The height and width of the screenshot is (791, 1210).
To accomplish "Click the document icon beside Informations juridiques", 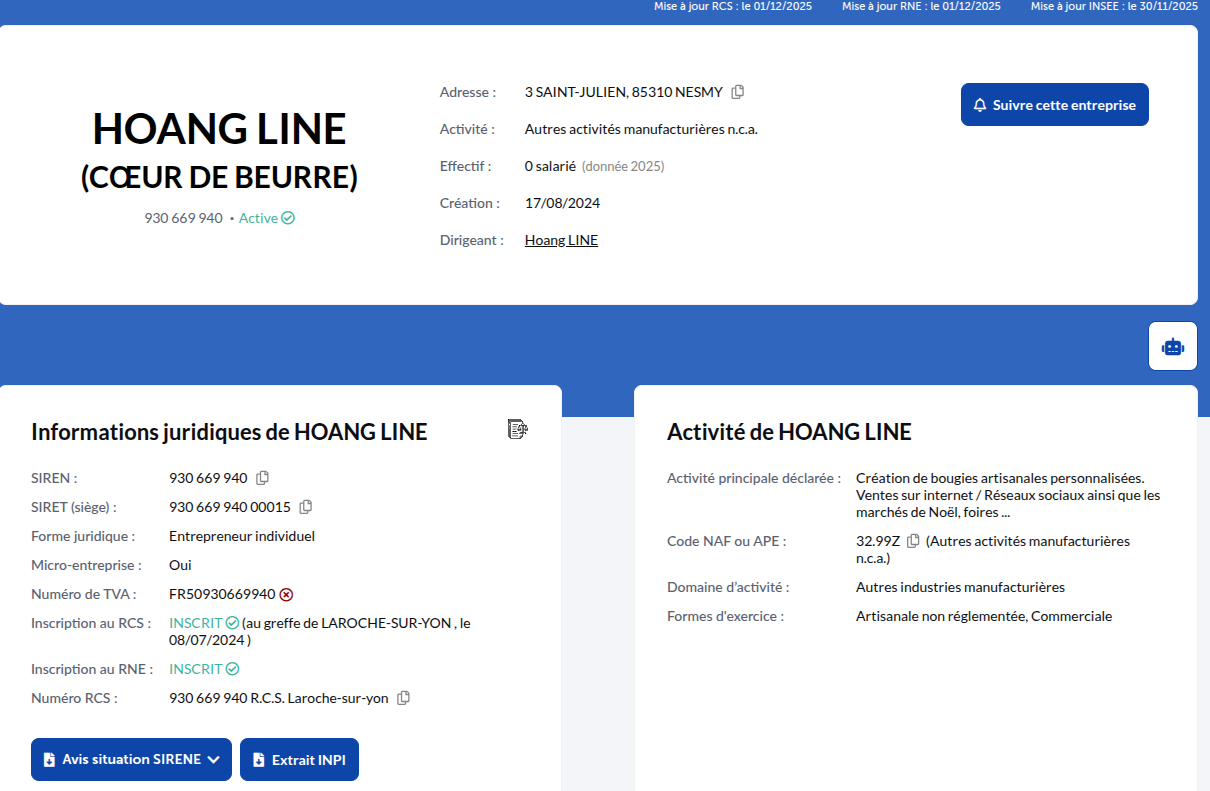I will pyautogui.click(x=517, y=429).
